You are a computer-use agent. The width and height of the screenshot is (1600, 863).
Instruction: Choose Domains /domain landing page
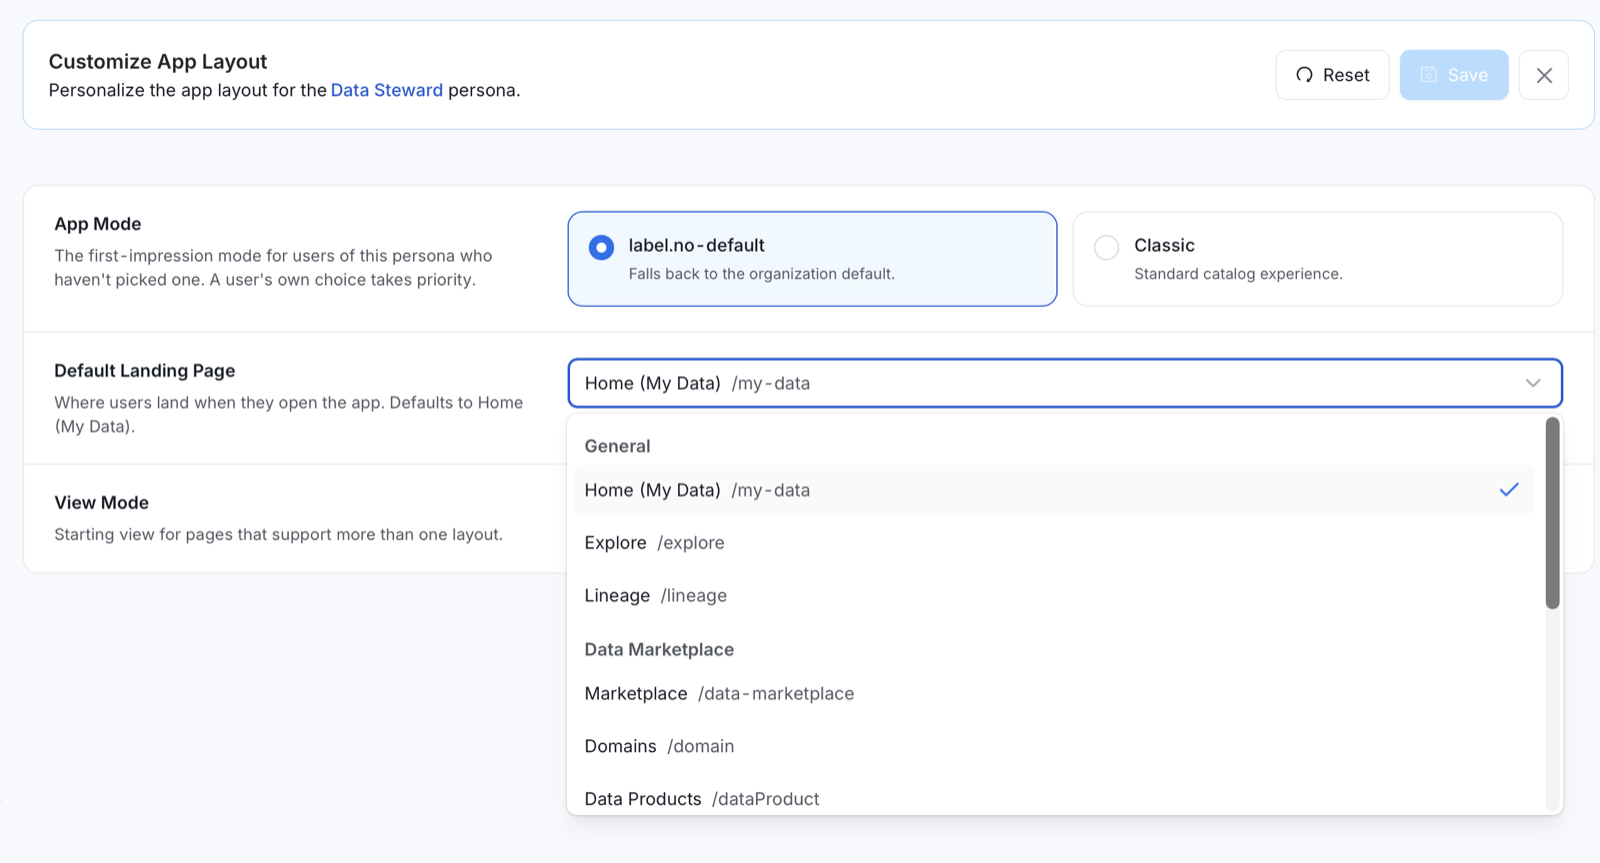point(1054,747)
